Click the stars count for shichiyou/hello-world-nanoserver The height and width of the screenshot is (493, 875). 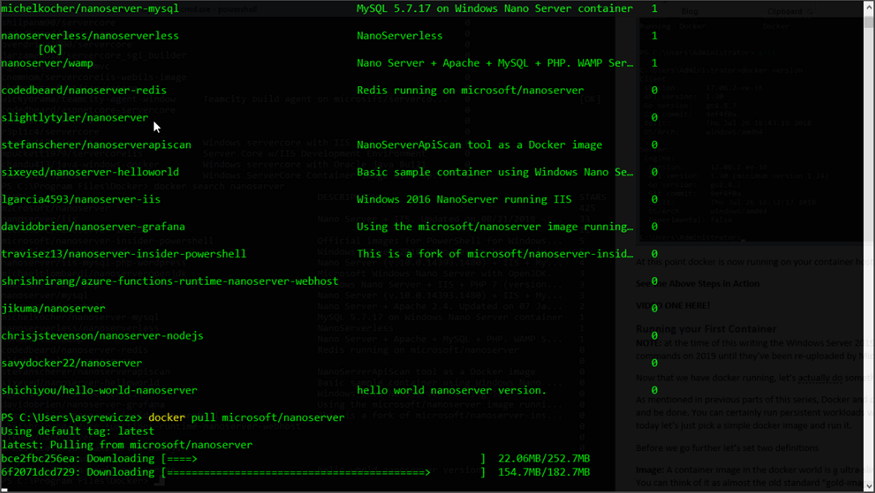pos(654,390)
